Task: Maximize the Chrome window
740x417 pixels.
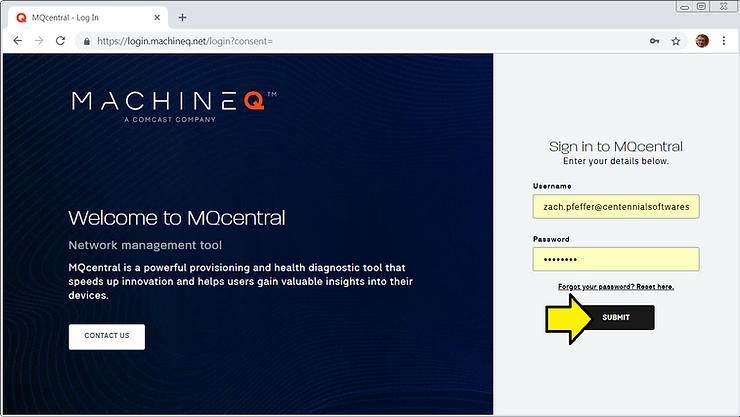Action: coord(703,7)
